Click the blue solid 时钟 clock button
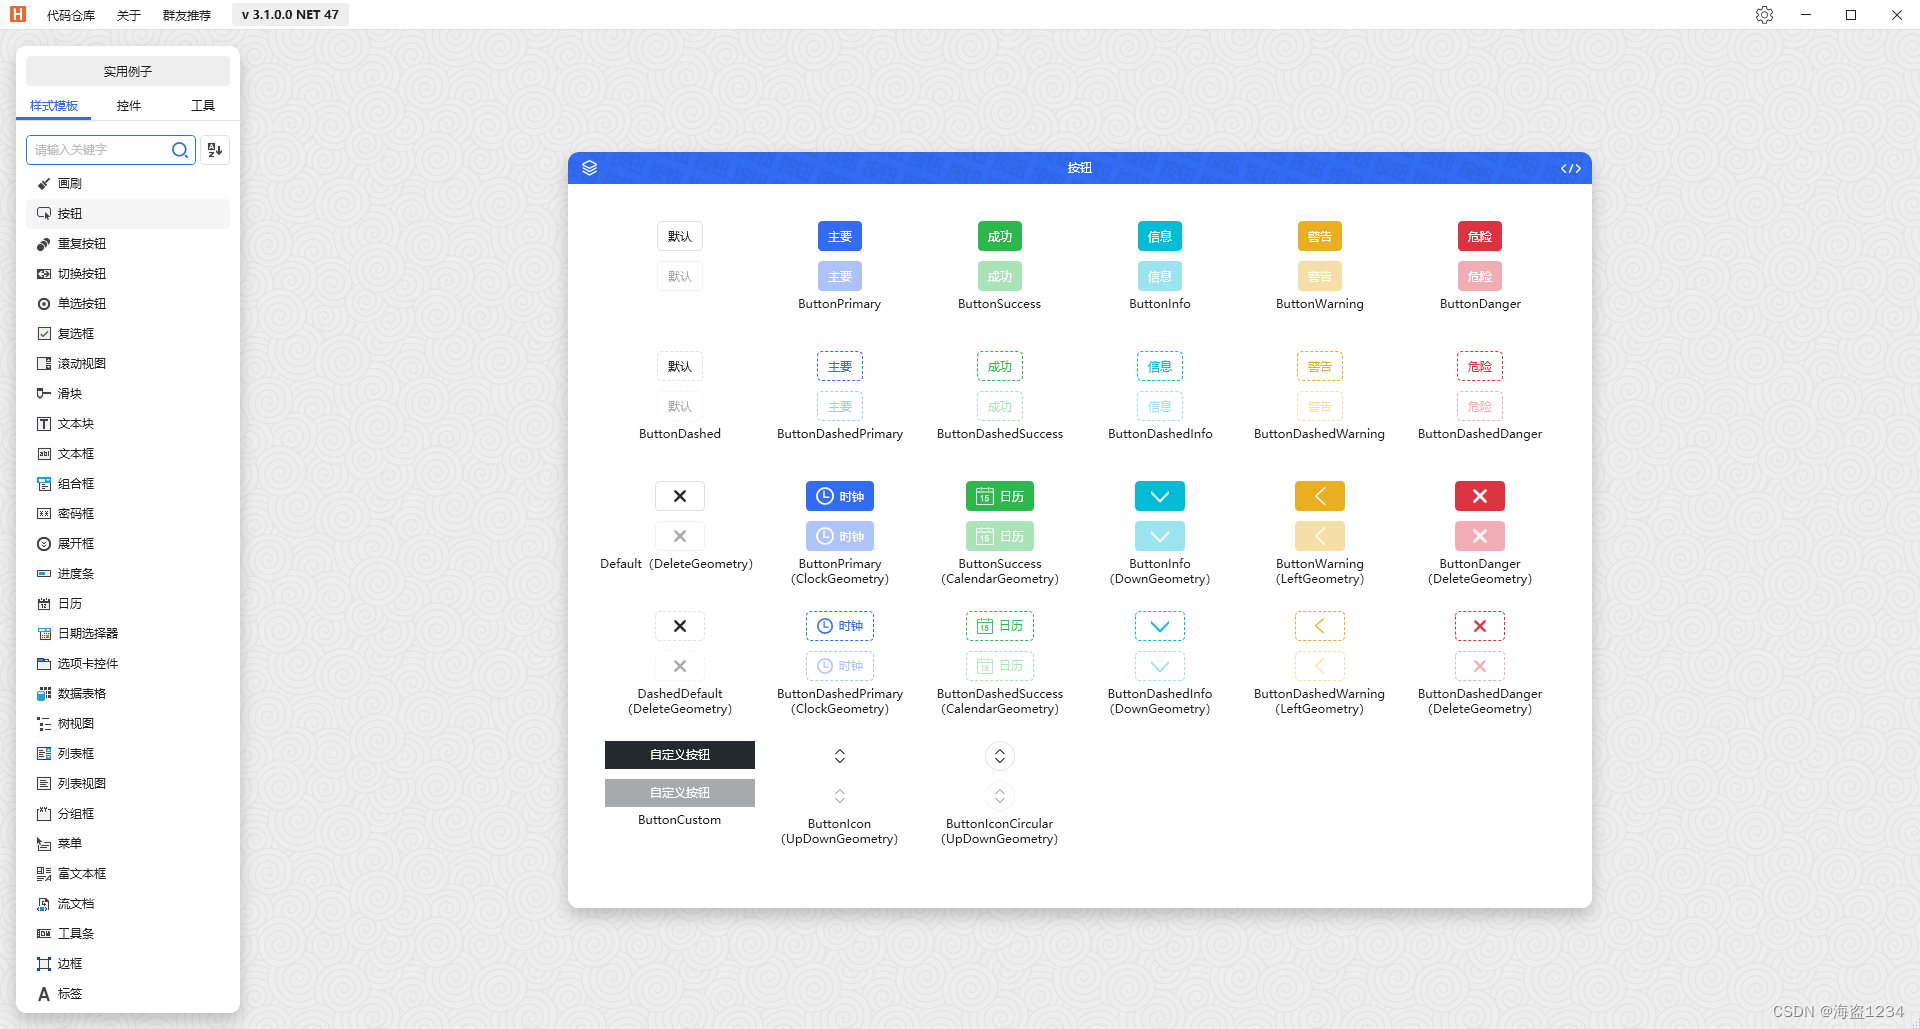 [x=840, y=496]
